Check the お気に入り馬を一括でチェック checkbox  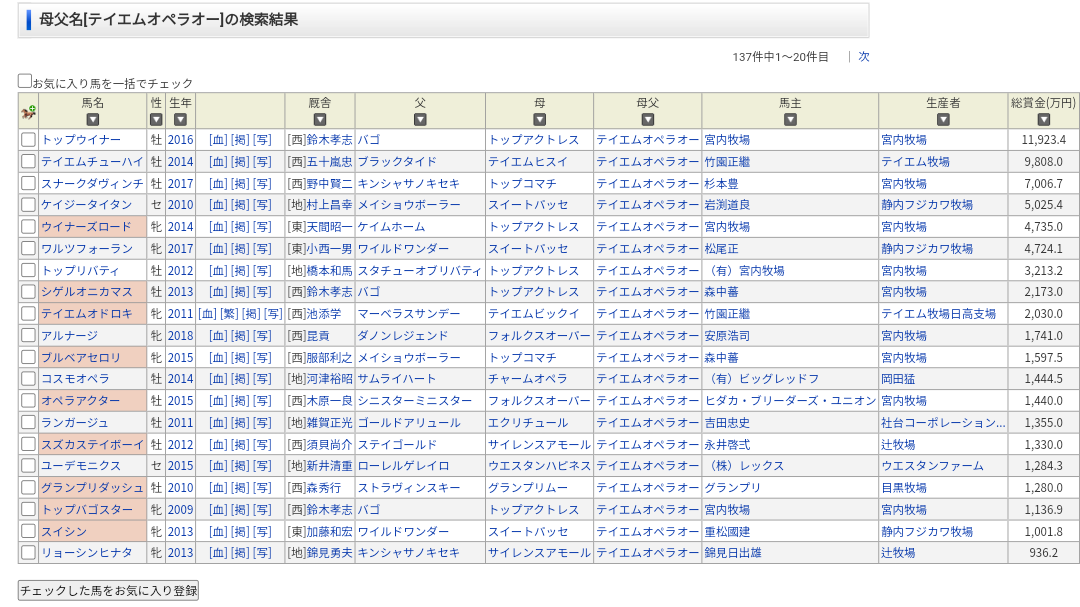click(x=25, y=81)
